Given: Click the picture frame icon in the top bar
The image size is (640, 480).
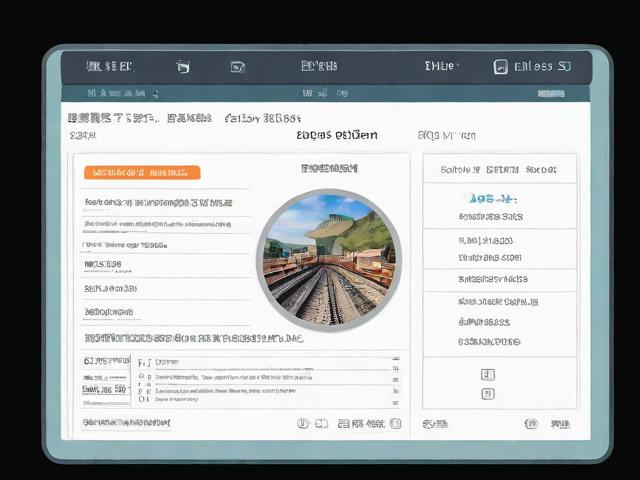Looking at the screenshot, I should 238,67.
